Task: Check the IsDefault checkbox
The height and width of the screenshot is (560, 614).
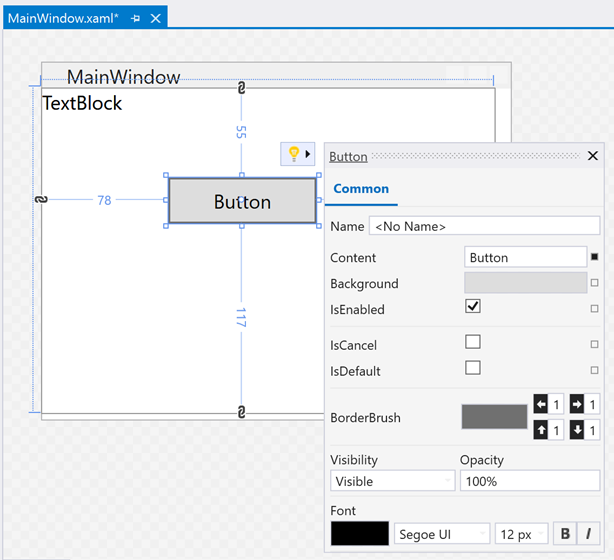Action: click(473, 368)
